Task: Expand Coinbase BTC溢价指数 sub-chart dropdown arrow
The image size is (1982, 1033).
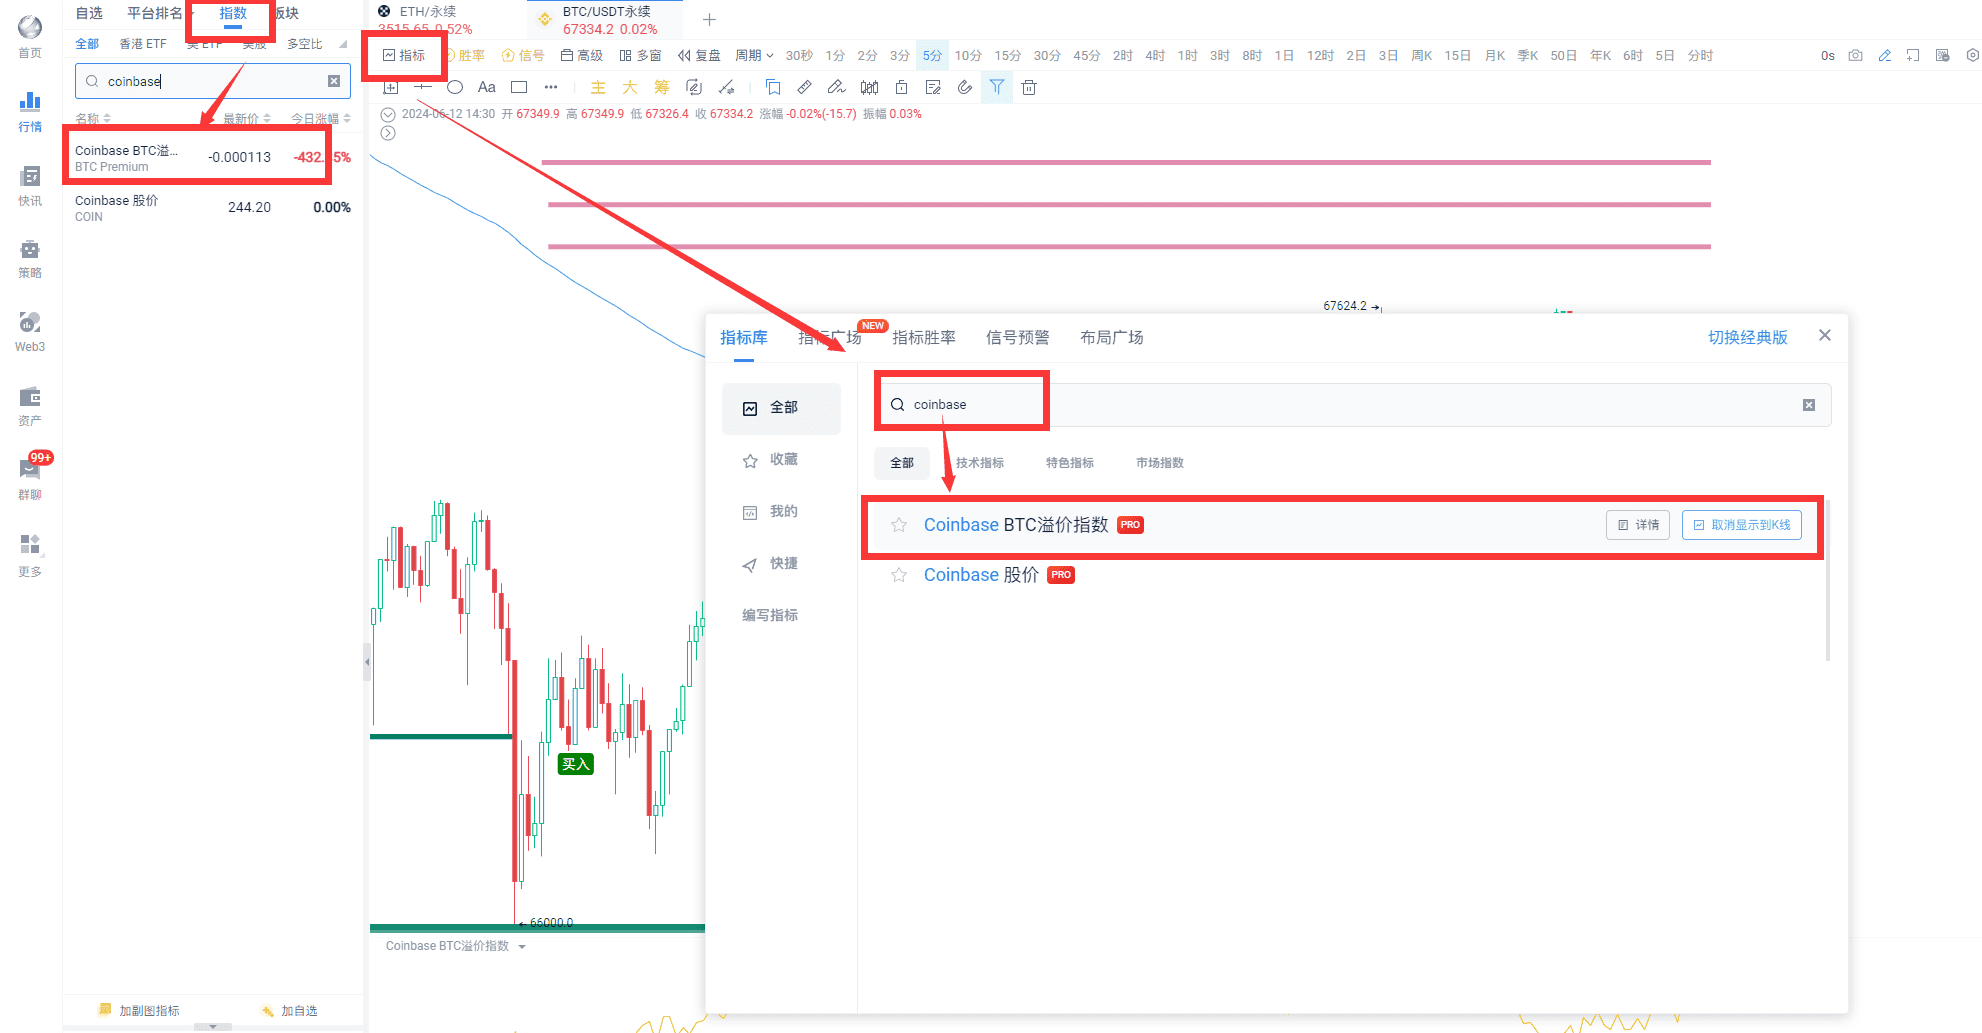Action: [x=522, y=946]
